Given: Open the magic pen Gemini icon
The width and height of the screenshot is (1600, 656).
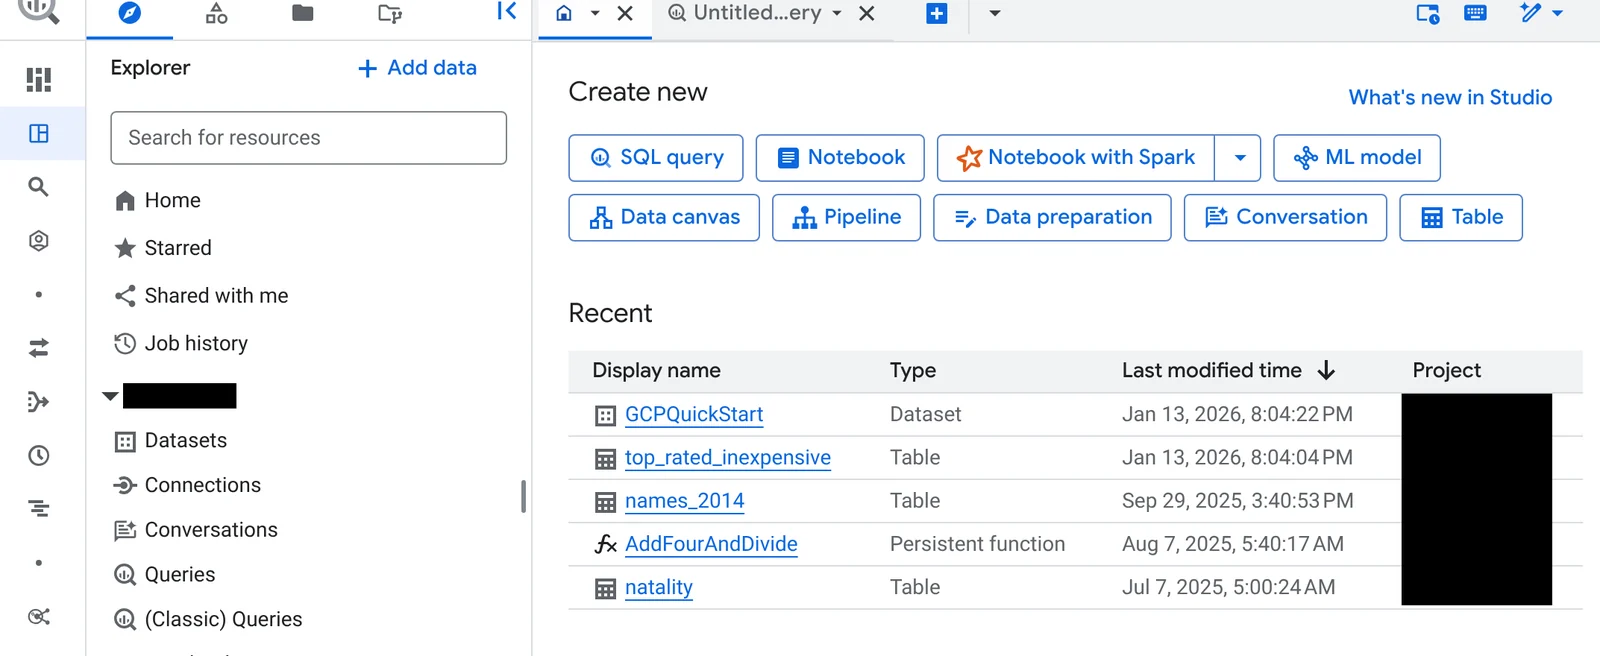Looking at the screenshot, I should coord(1530,12).
